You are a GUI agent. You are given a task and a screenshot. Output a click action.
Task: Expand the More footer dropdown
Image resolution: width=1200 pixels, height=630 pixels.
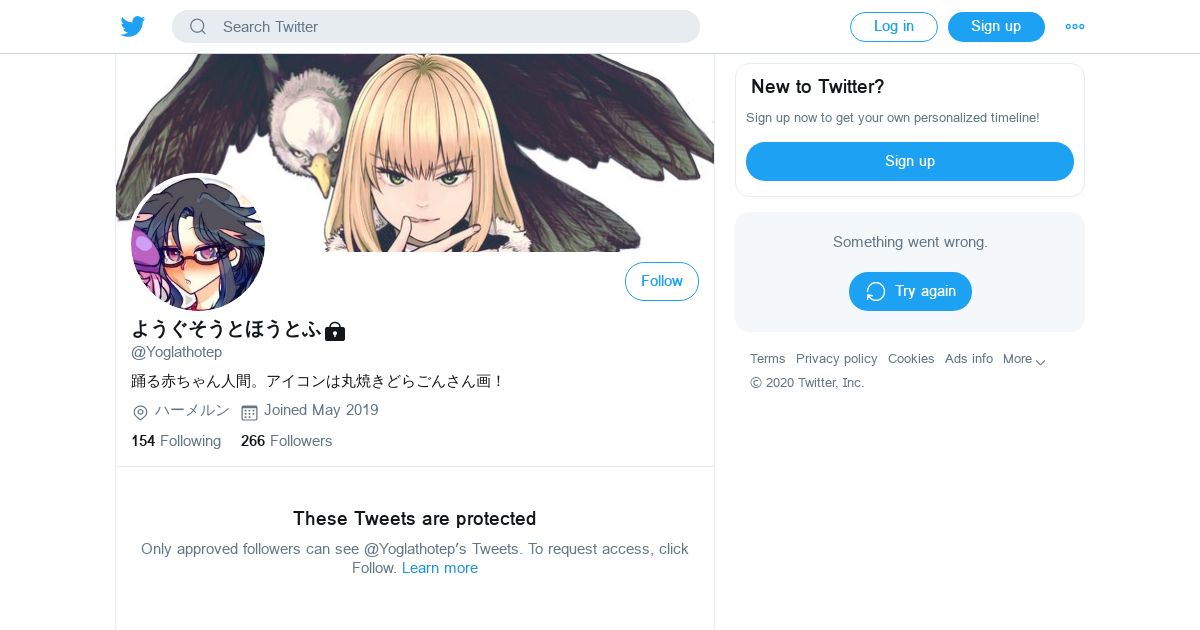tap(1024, 359)
